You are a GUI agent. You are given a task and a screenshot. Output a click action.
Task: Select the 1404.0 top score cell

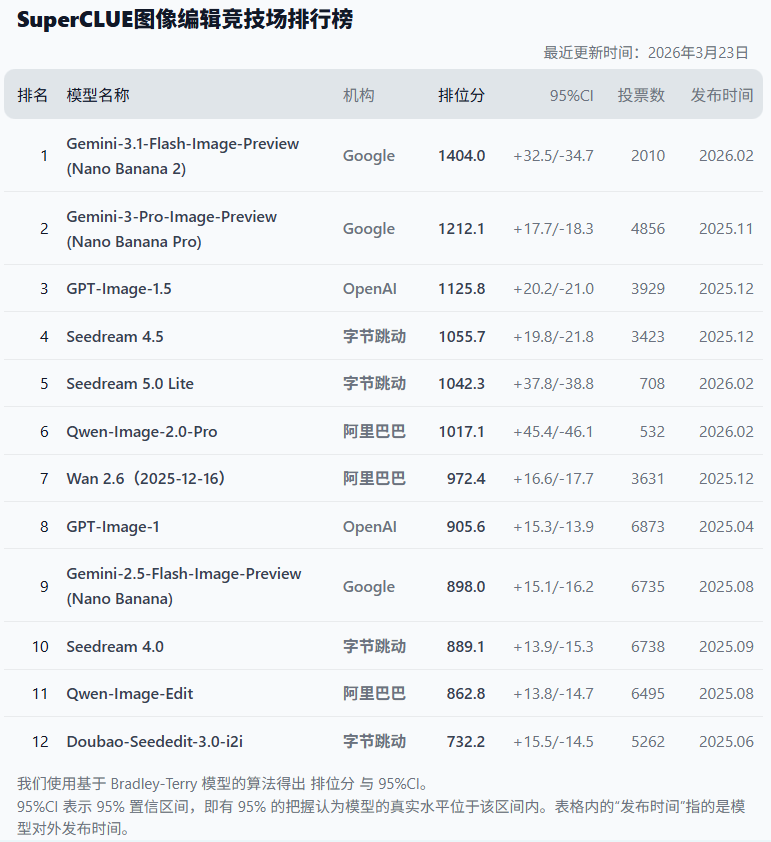click(x=461, y=156)
